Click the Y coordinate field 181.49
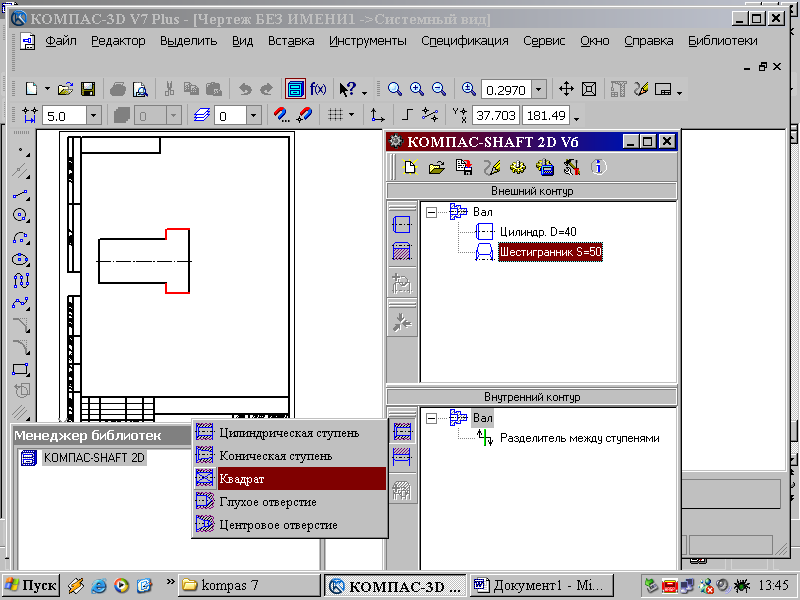Screen dimensions: 800x600 coord(546,116)
